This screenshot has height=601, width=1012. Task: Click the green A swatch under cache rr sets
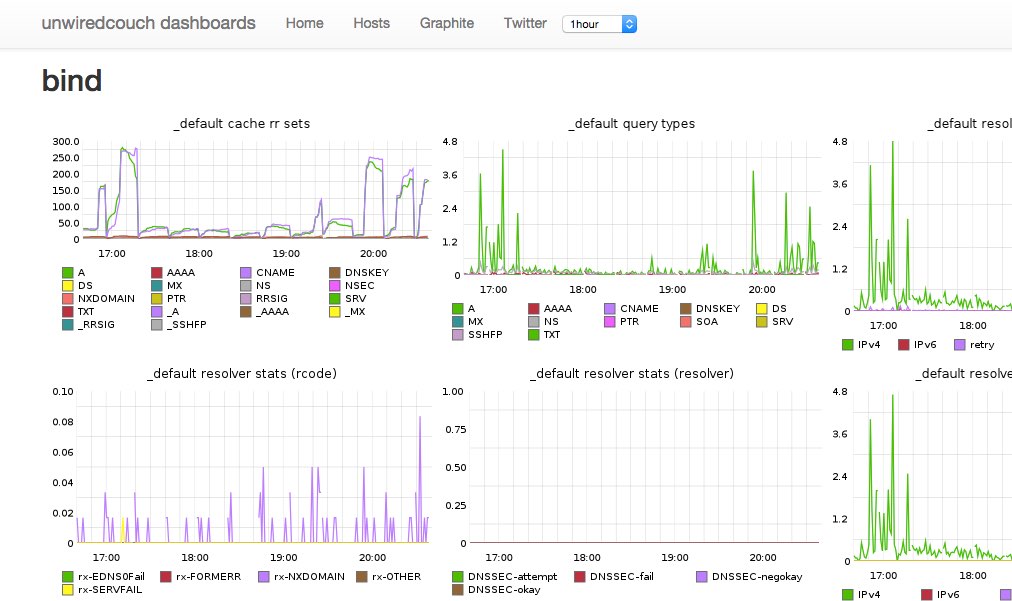68,272
